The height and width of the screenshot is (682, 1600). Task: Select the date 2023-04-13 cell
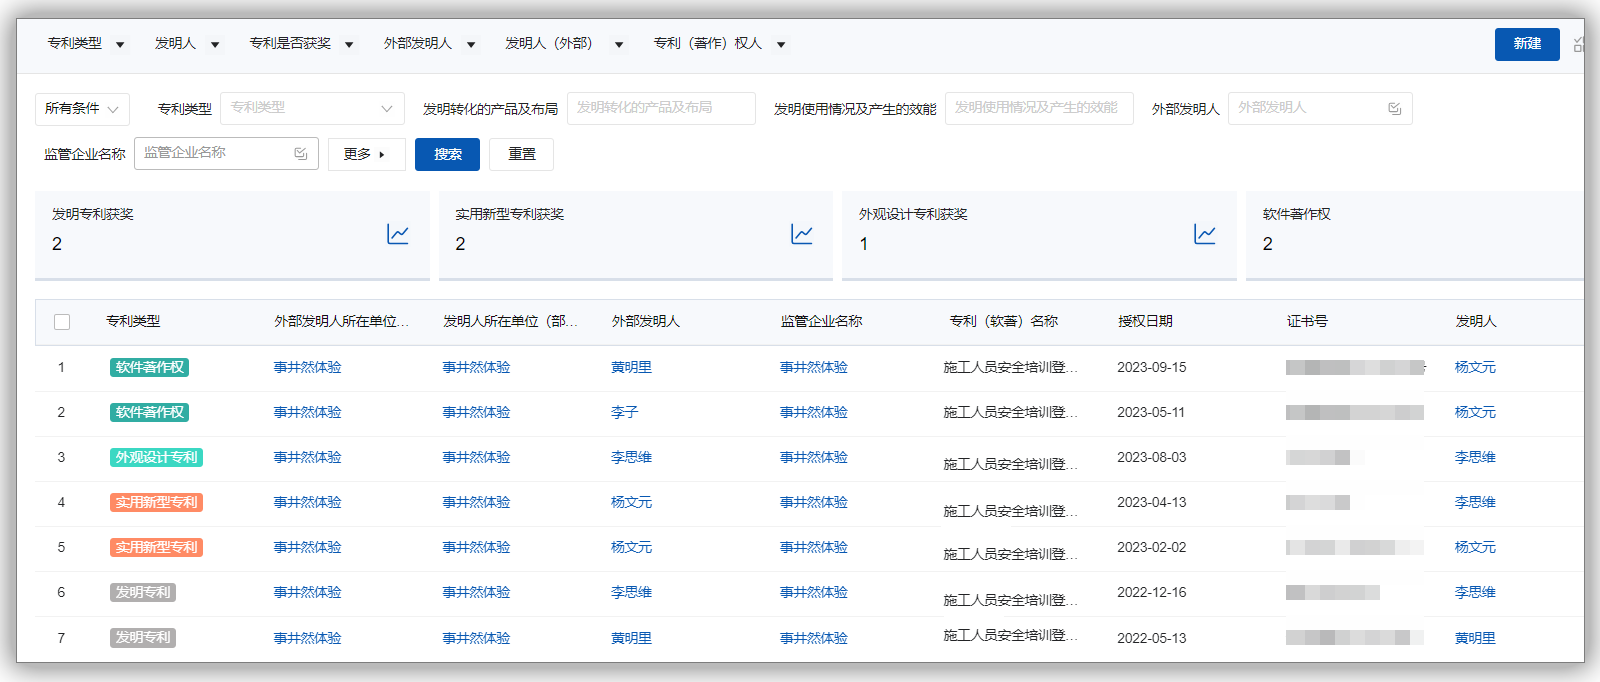[x=1152, y=503]
